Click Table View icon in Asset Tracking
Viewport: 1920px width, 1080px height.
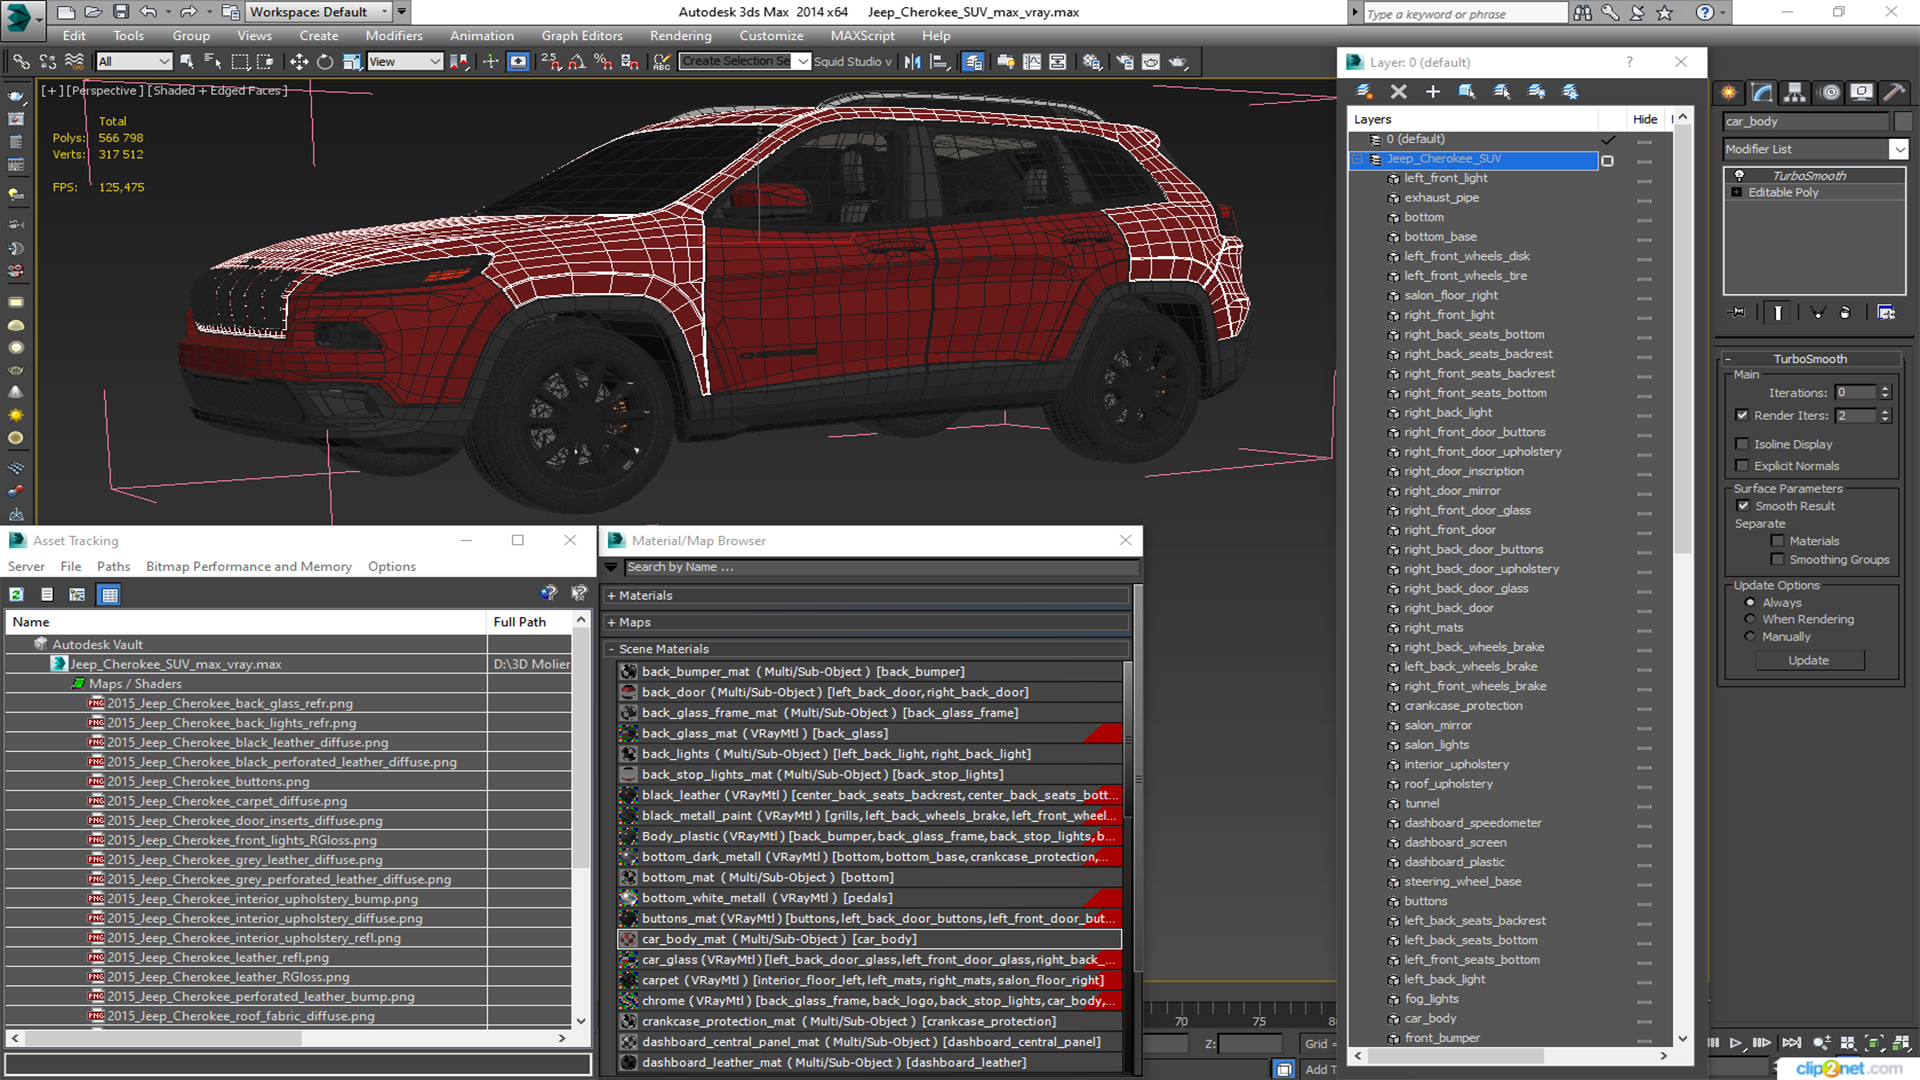[x=110, y=595]
